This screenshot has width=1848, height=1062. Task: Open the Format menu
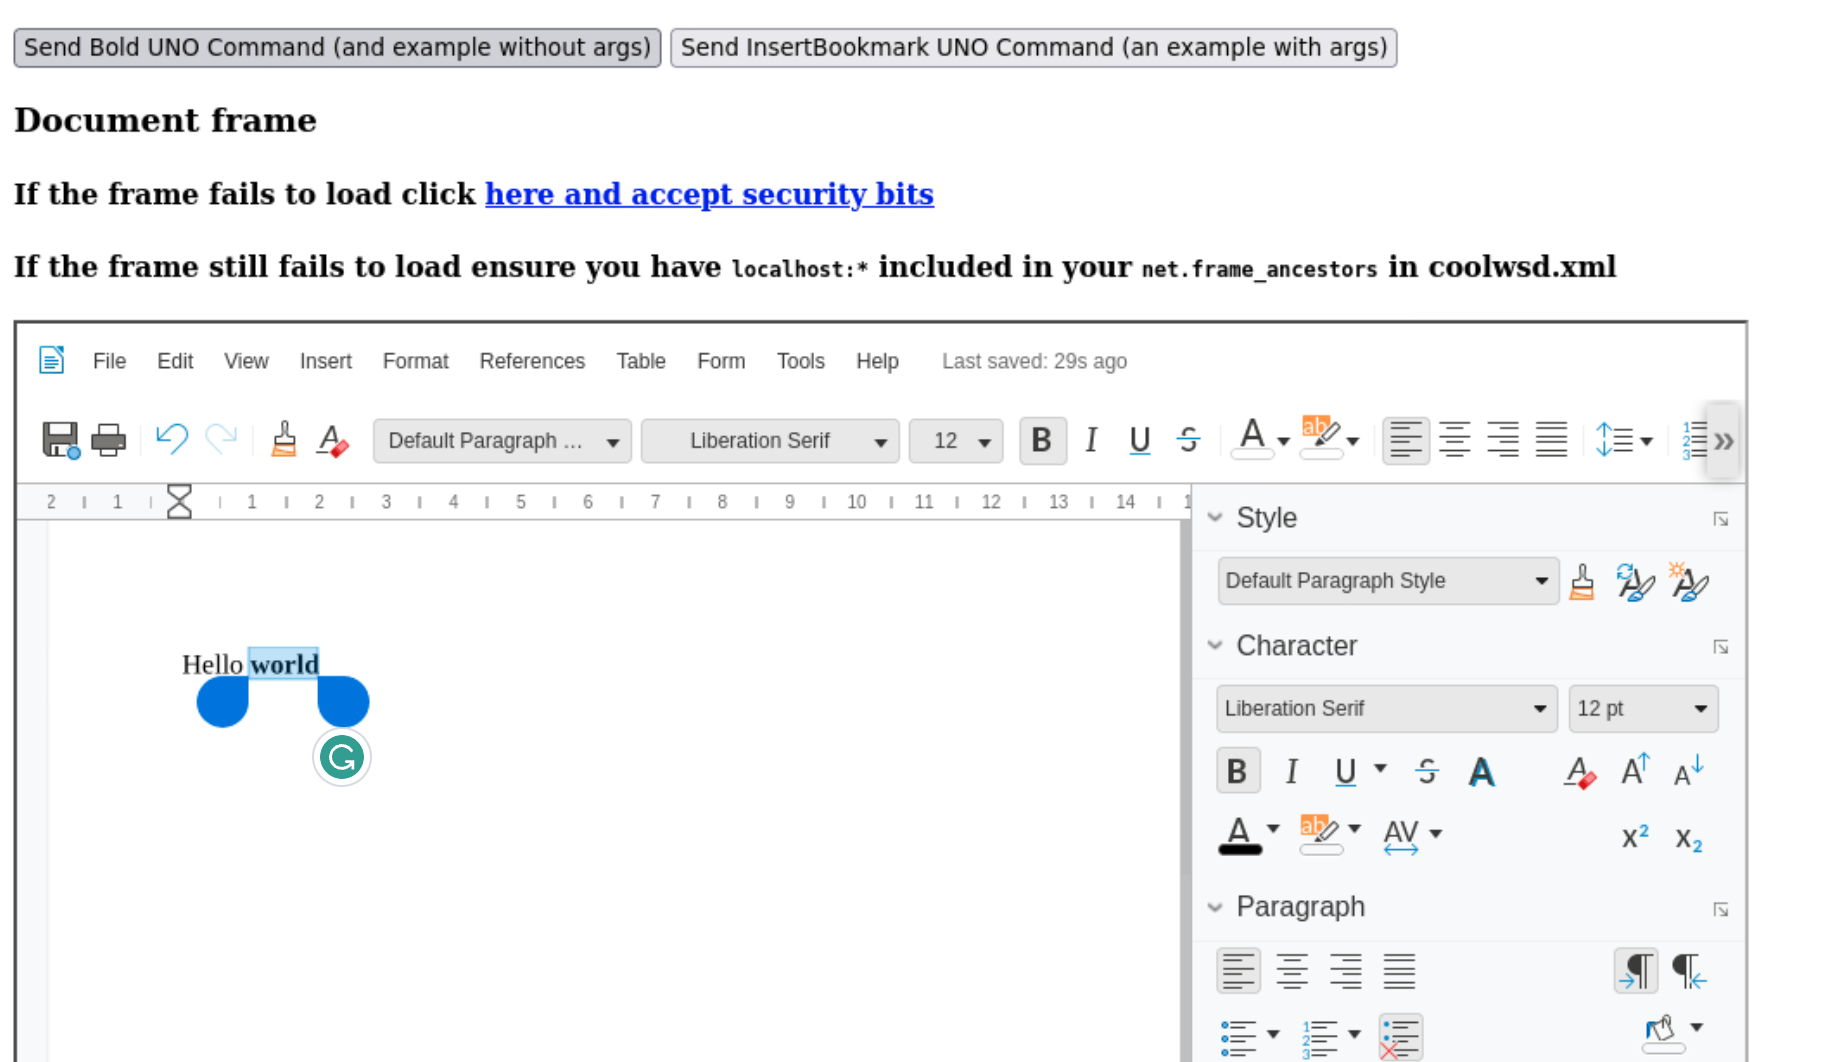(x=415, y=361)
